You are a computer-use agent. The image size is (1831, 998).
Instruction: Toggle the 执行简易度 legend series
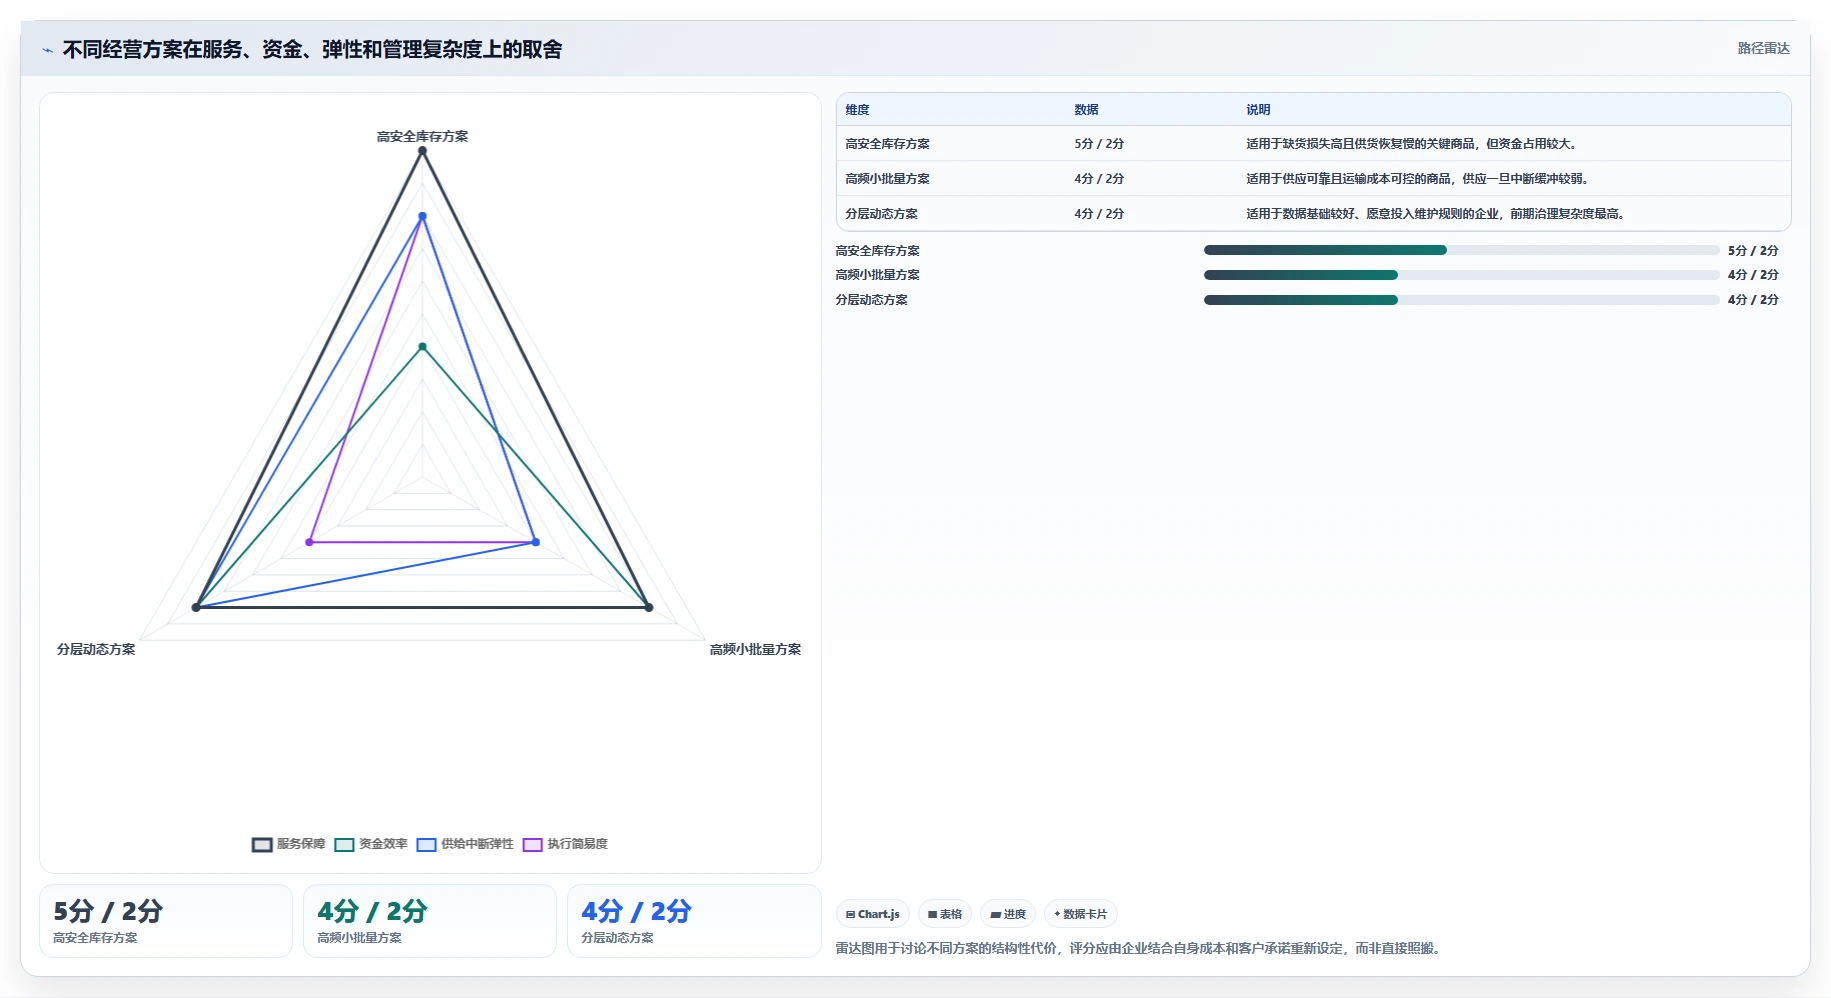pos(565,844)
